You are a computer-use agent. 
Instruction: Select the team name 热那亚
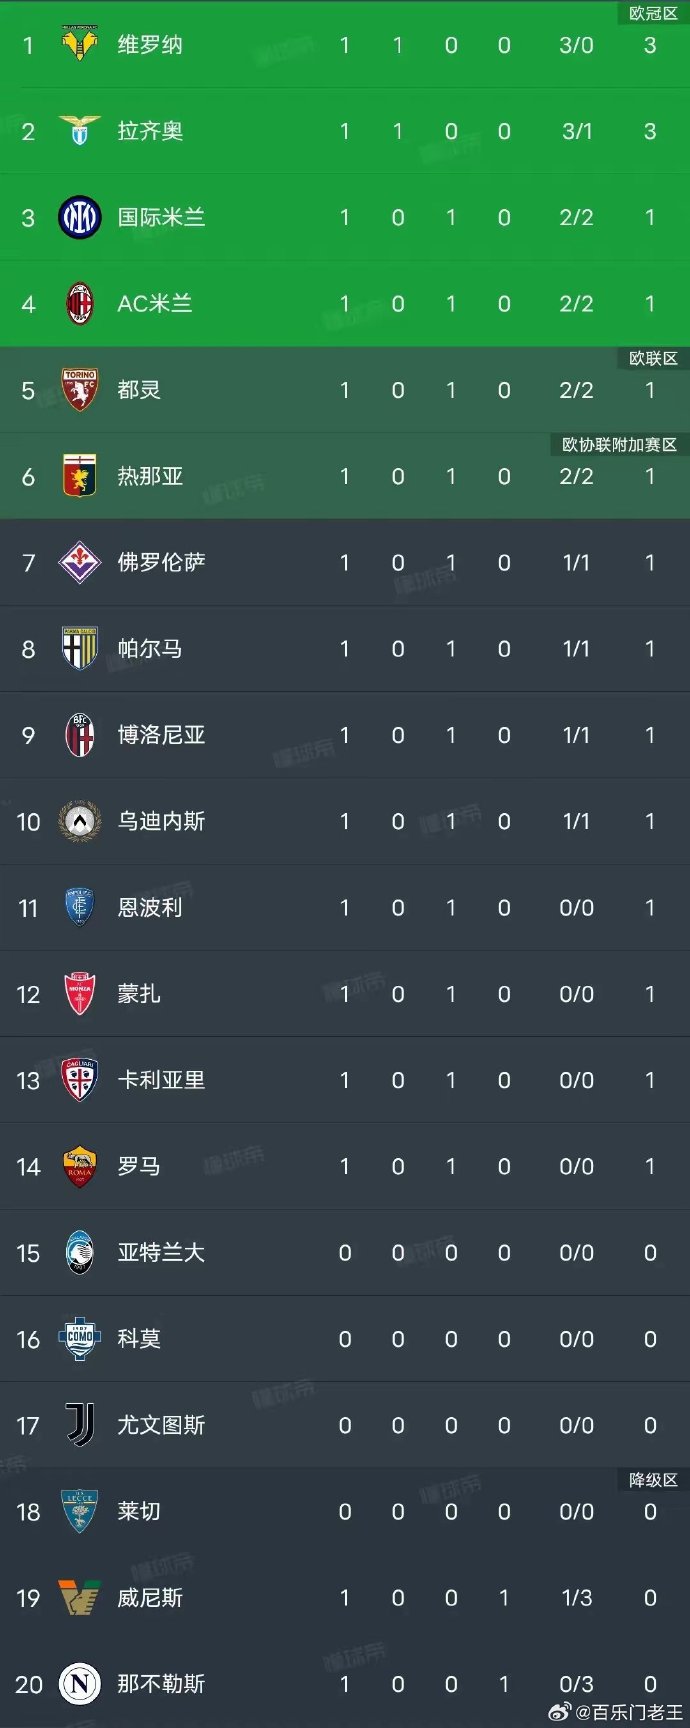[x=148, y=477]
